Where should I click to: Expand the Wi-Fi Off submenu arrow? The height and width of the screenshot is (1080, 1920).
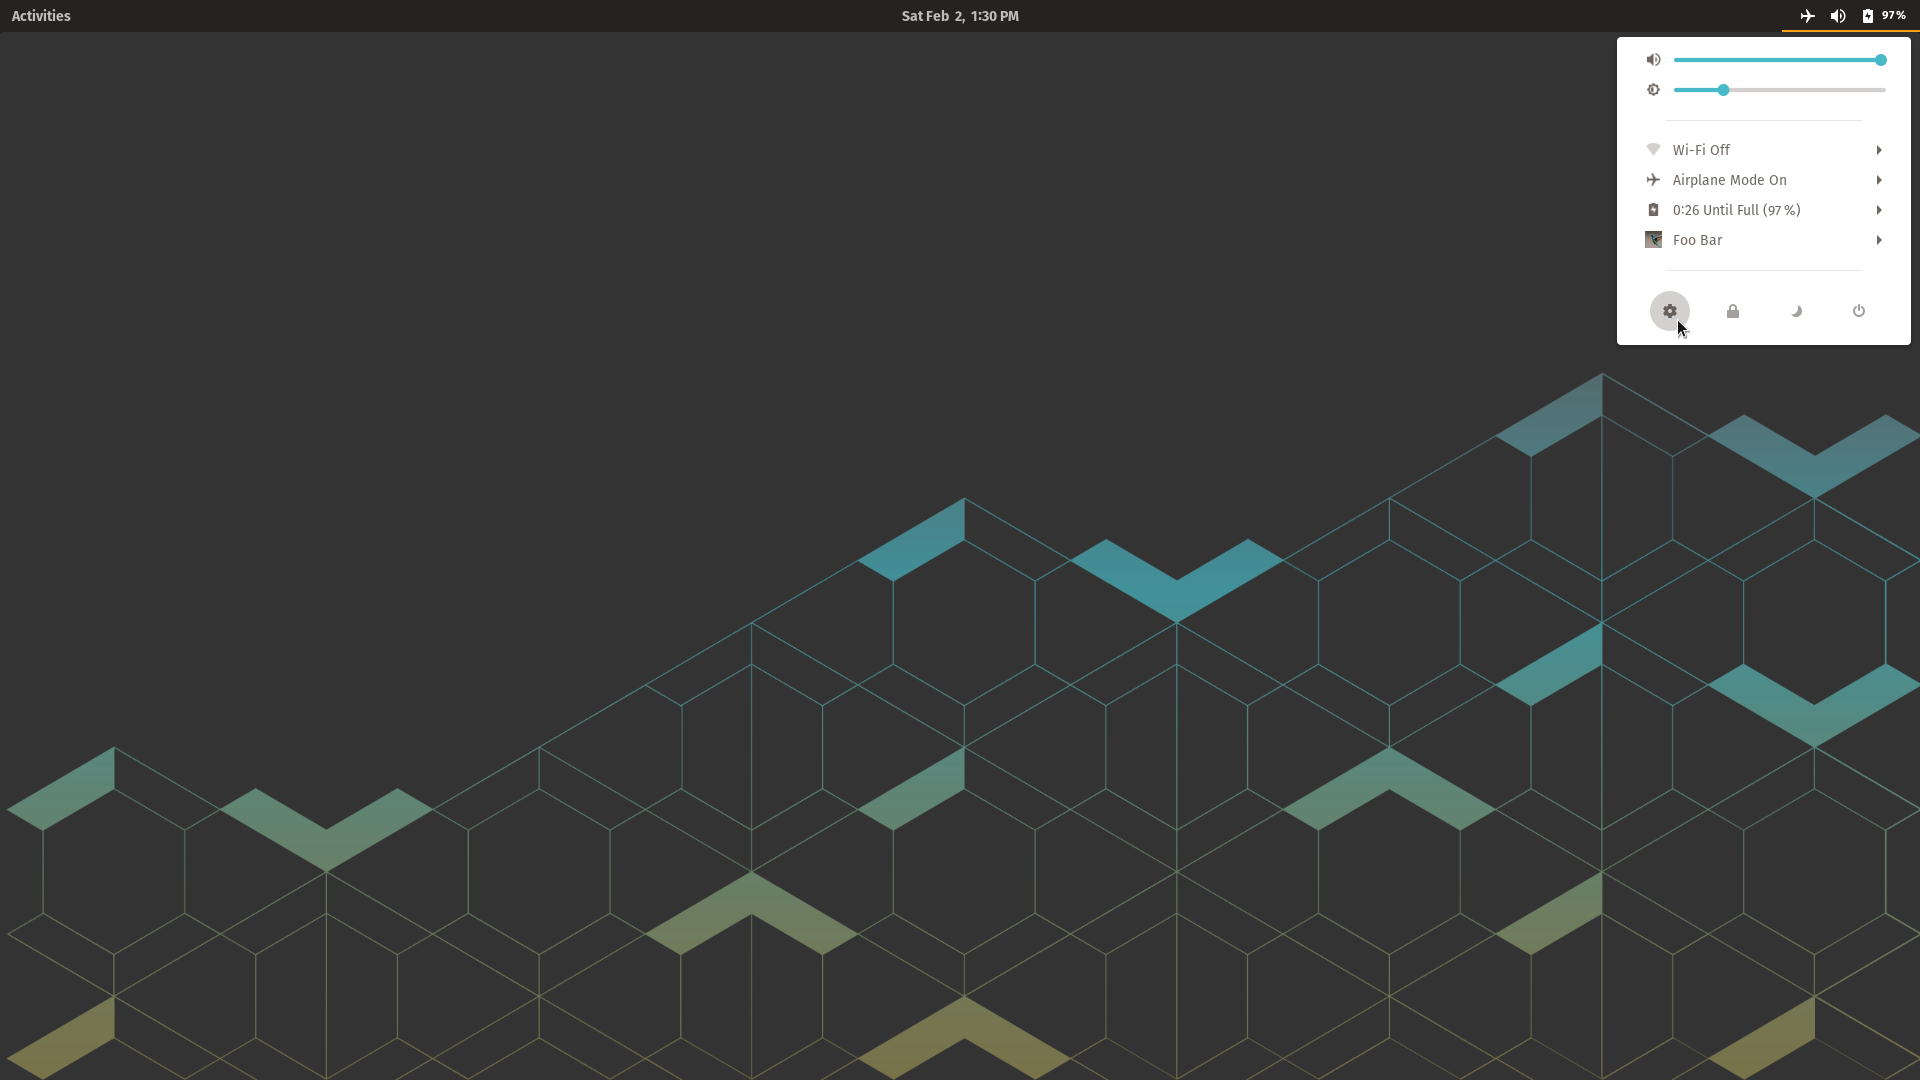point(1879,150)
